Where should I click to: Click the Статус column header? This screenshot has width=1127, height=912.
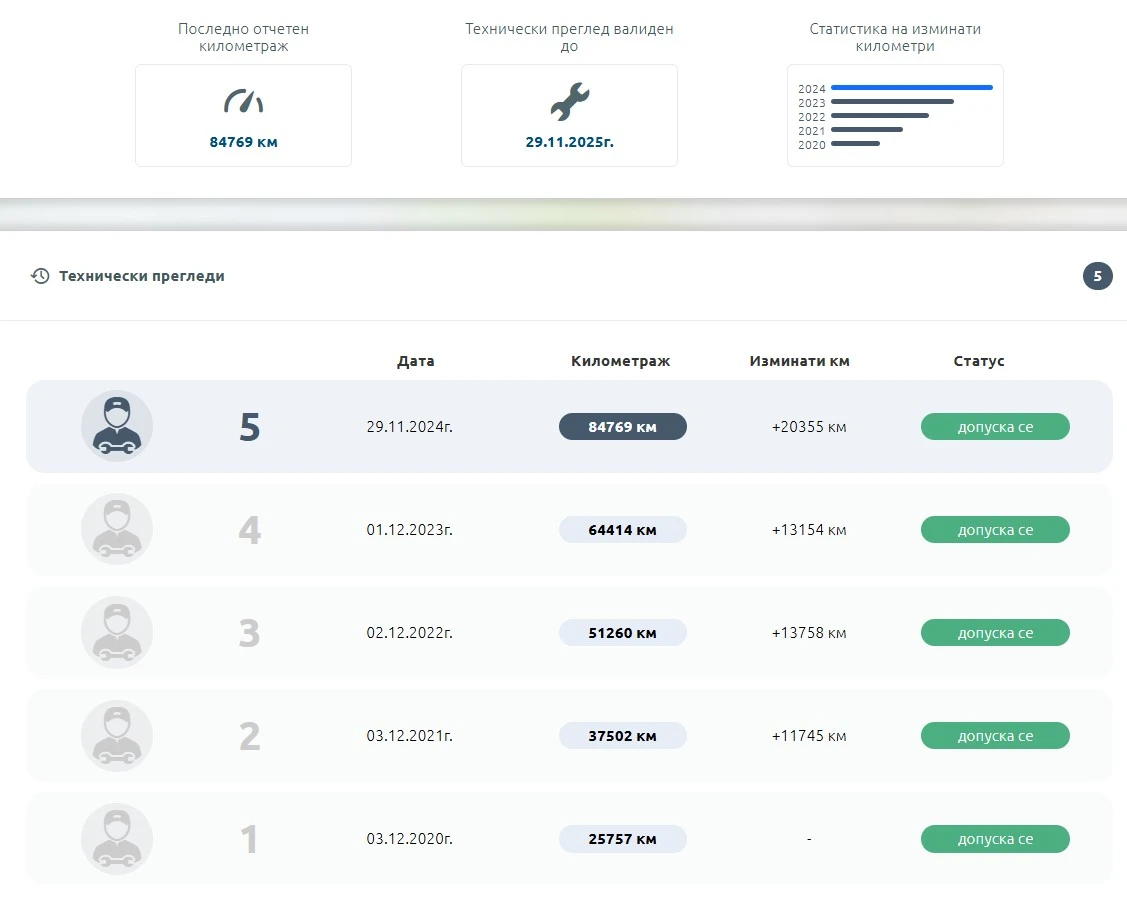click(x=978, y=361)
